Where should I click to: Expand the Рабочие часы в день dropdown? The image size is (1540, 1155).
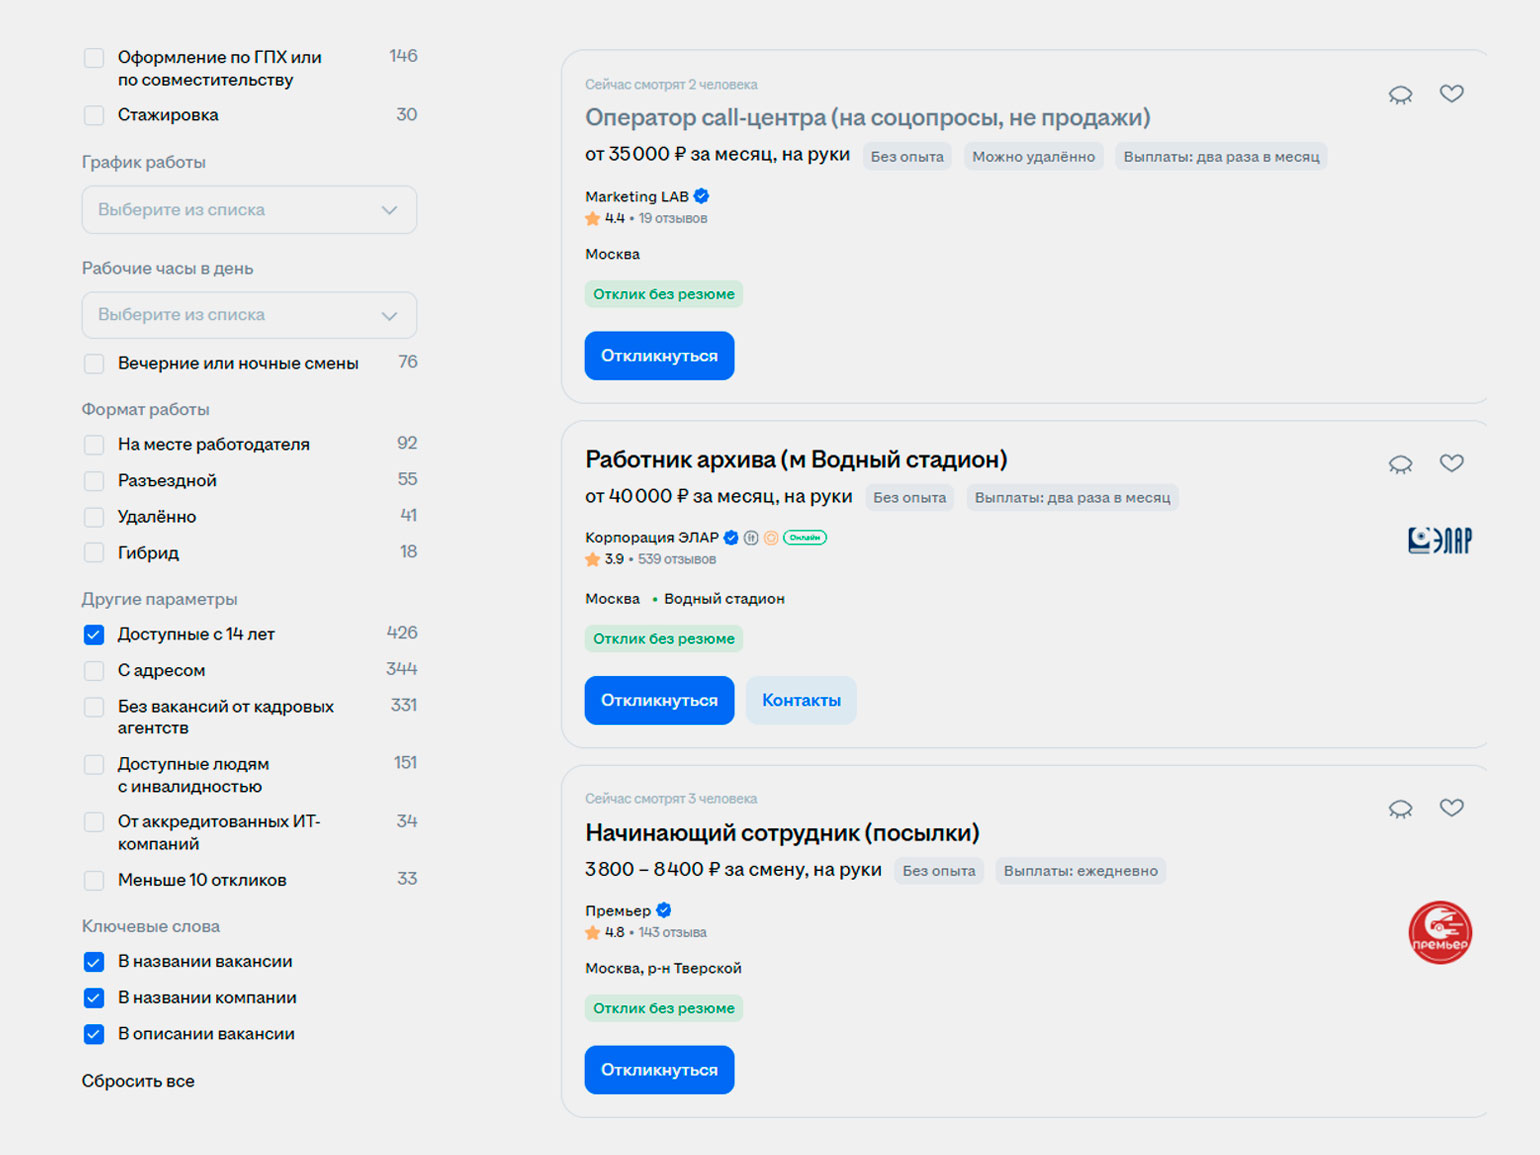pos(249,315)
